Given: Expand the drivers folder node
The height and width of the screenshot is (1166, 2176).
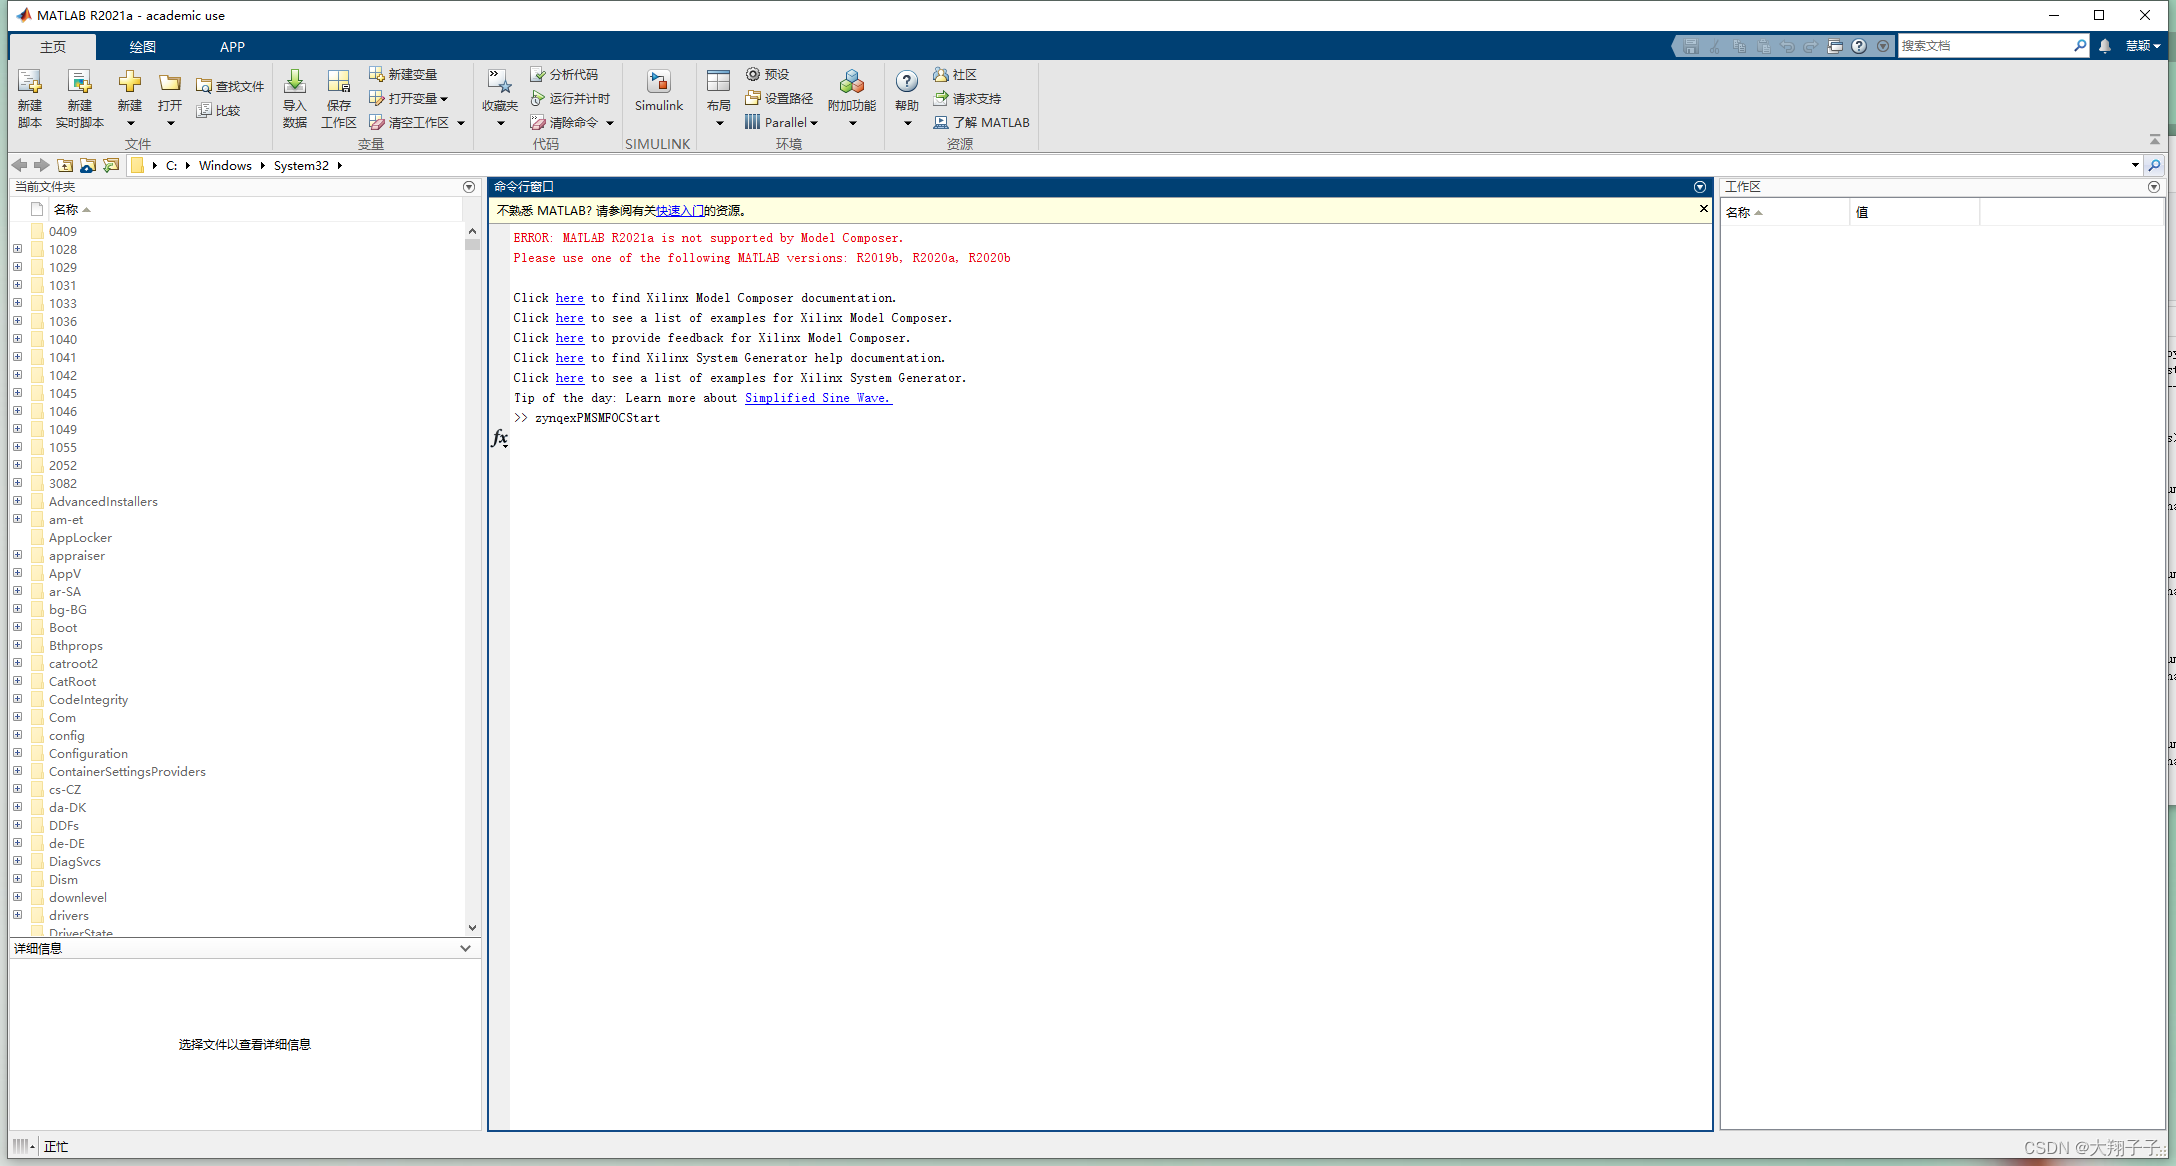Looking at the screenshot, I should 17,915.
